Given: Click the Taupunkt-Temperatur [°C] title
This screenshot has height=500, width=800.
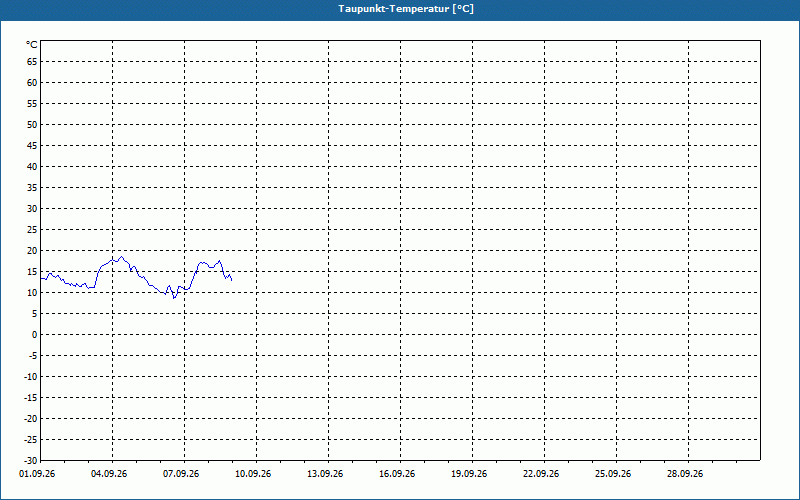Looking at the screenshot, I should 406,9.
